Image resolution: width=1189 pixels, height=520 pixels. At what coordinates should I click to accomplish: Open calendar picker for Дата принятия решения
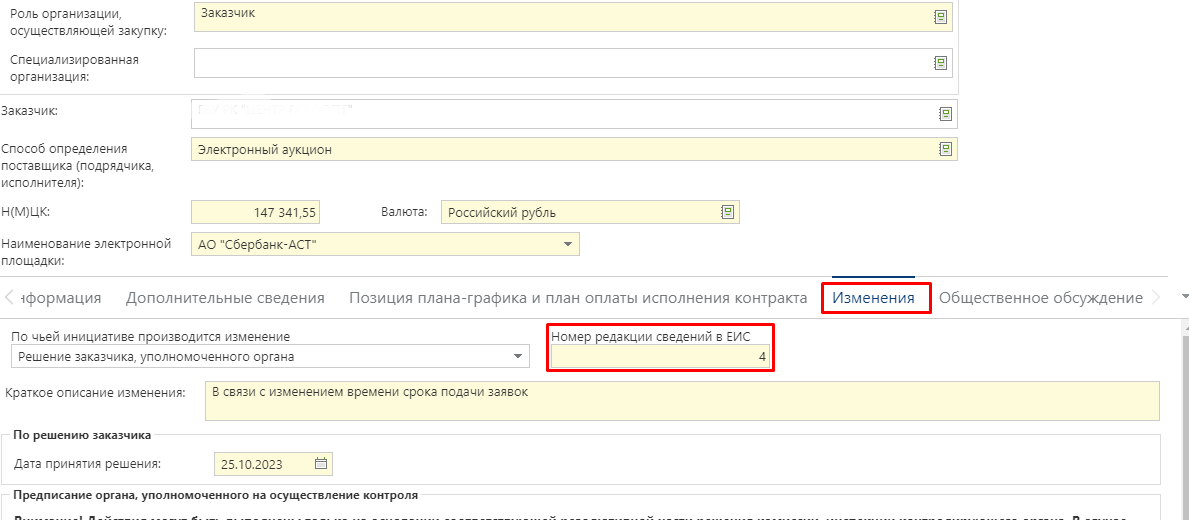[x=321, y=463]
